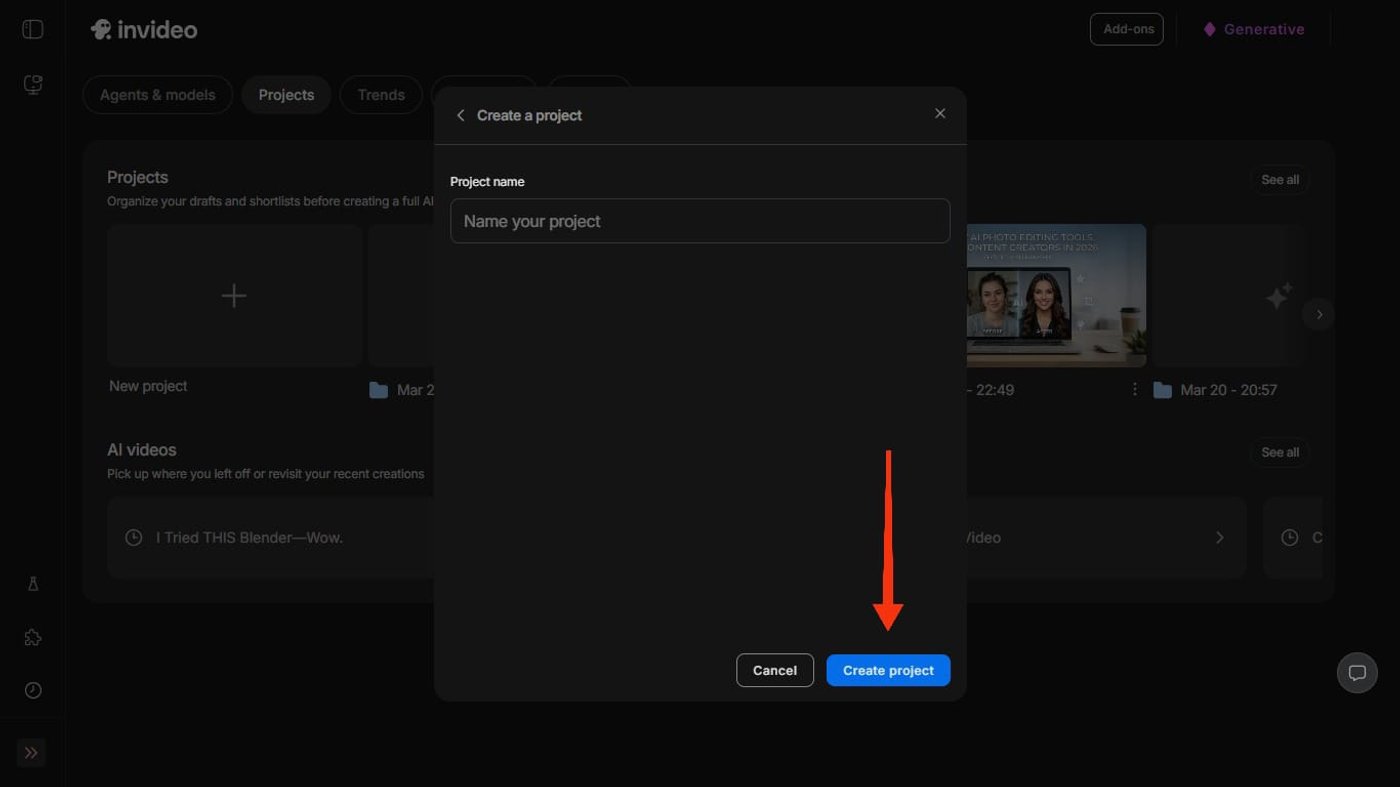The width and height of the screenshot is (1400, 787).
Task: Click the Cancel button
Action: click(775, 670)
